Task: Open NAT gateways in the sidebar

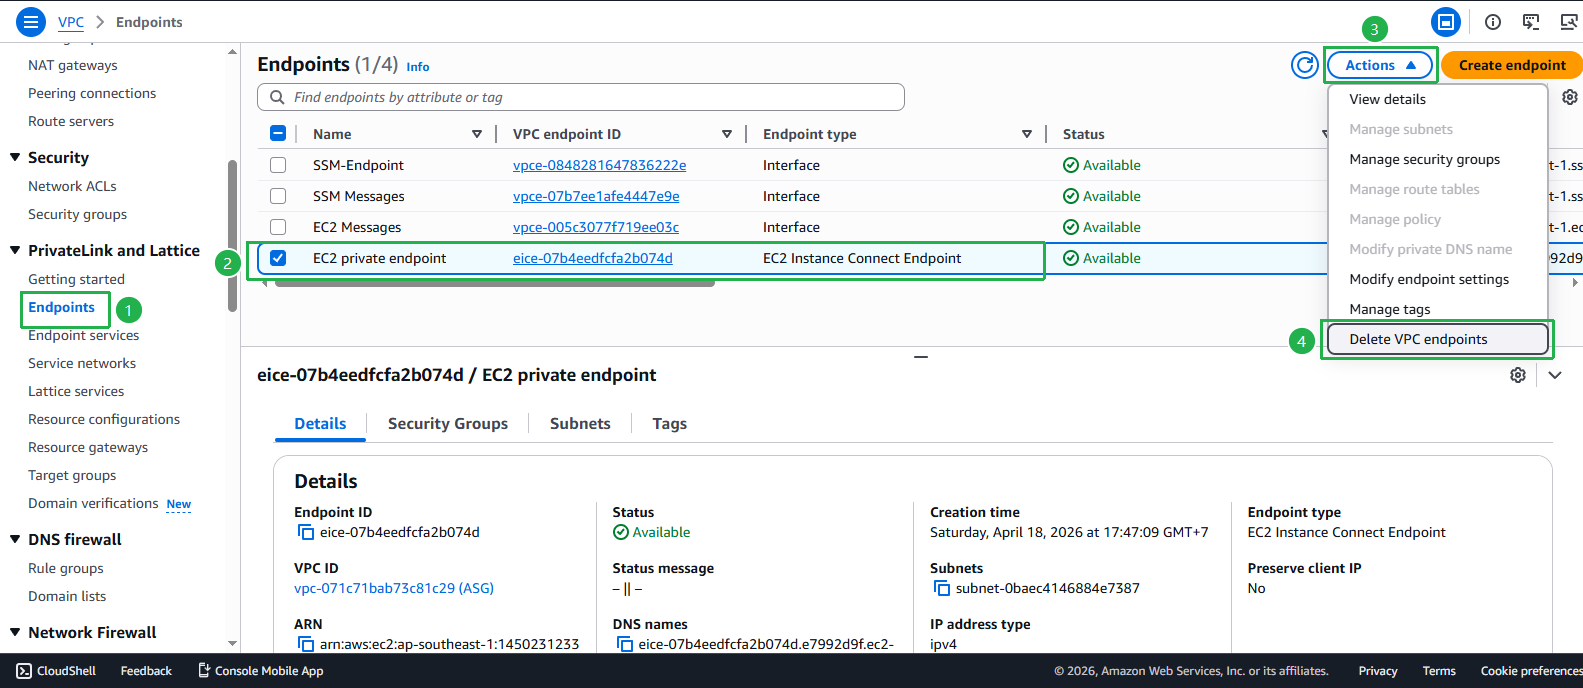Action: 73,66
